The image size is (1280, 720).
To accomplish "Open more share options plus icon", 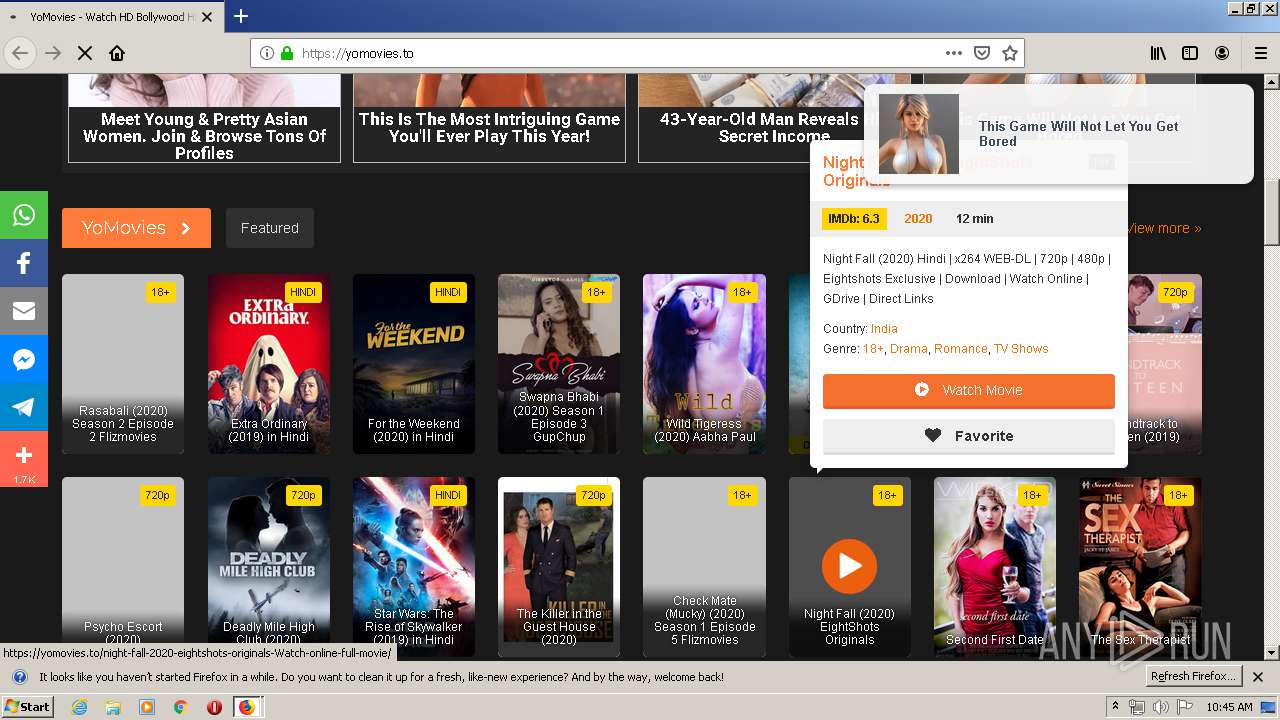I will 24,459.
